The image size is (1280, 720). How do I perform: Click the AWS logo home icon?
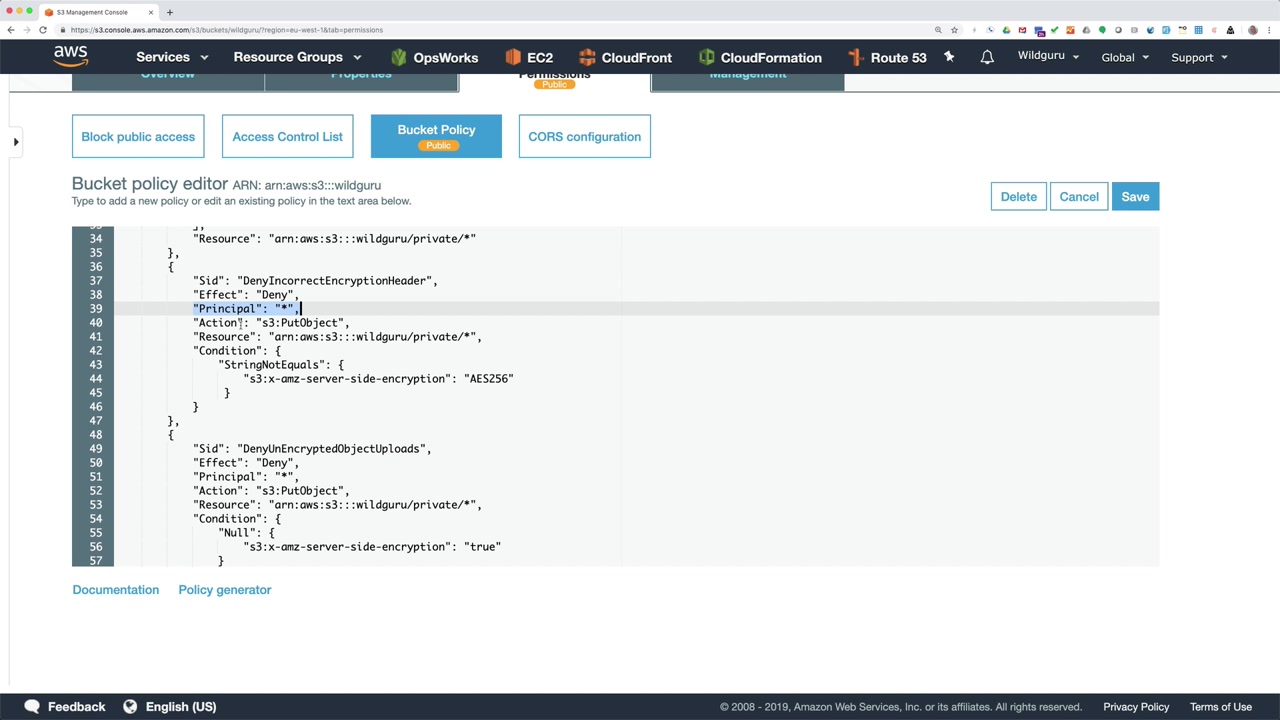pos(71,57)
